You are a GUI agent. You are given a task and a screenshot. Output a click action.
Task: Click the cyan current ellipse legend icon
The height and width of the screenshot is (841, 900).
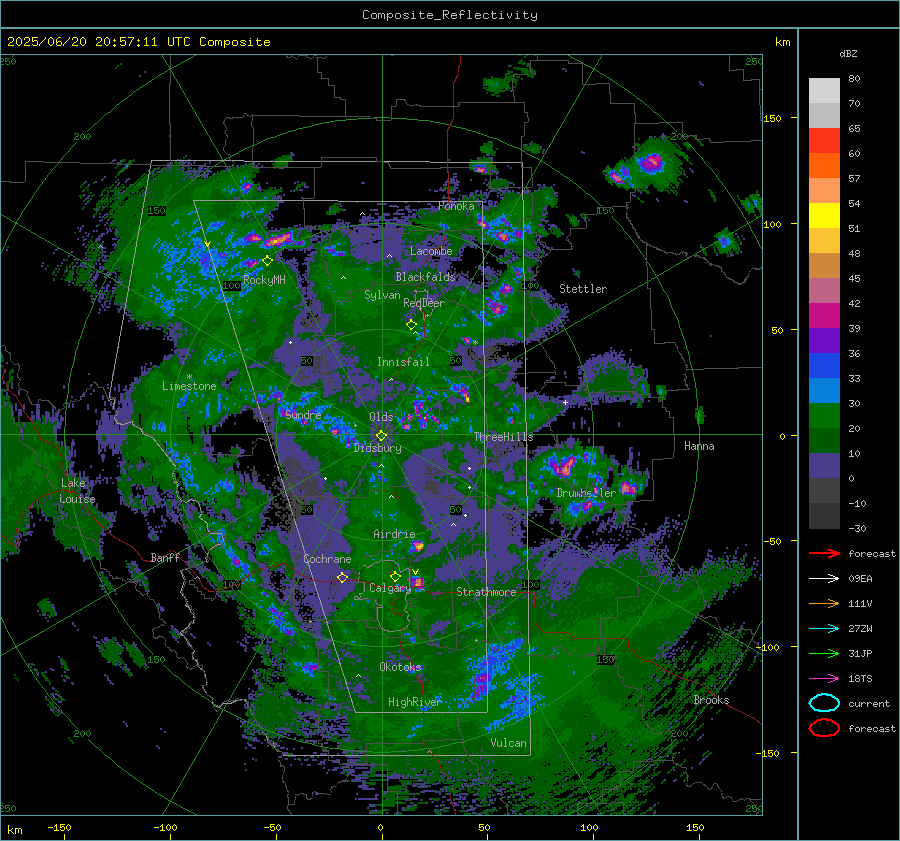click(824, 703)
